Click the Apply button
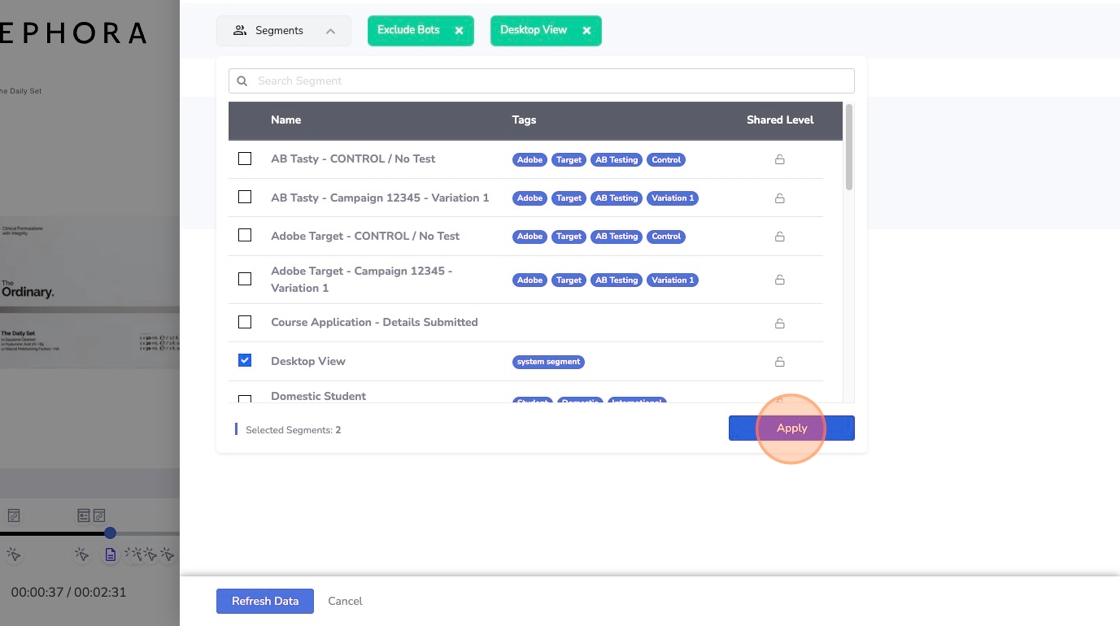1120x626 pixels. (x=791, y=428)
